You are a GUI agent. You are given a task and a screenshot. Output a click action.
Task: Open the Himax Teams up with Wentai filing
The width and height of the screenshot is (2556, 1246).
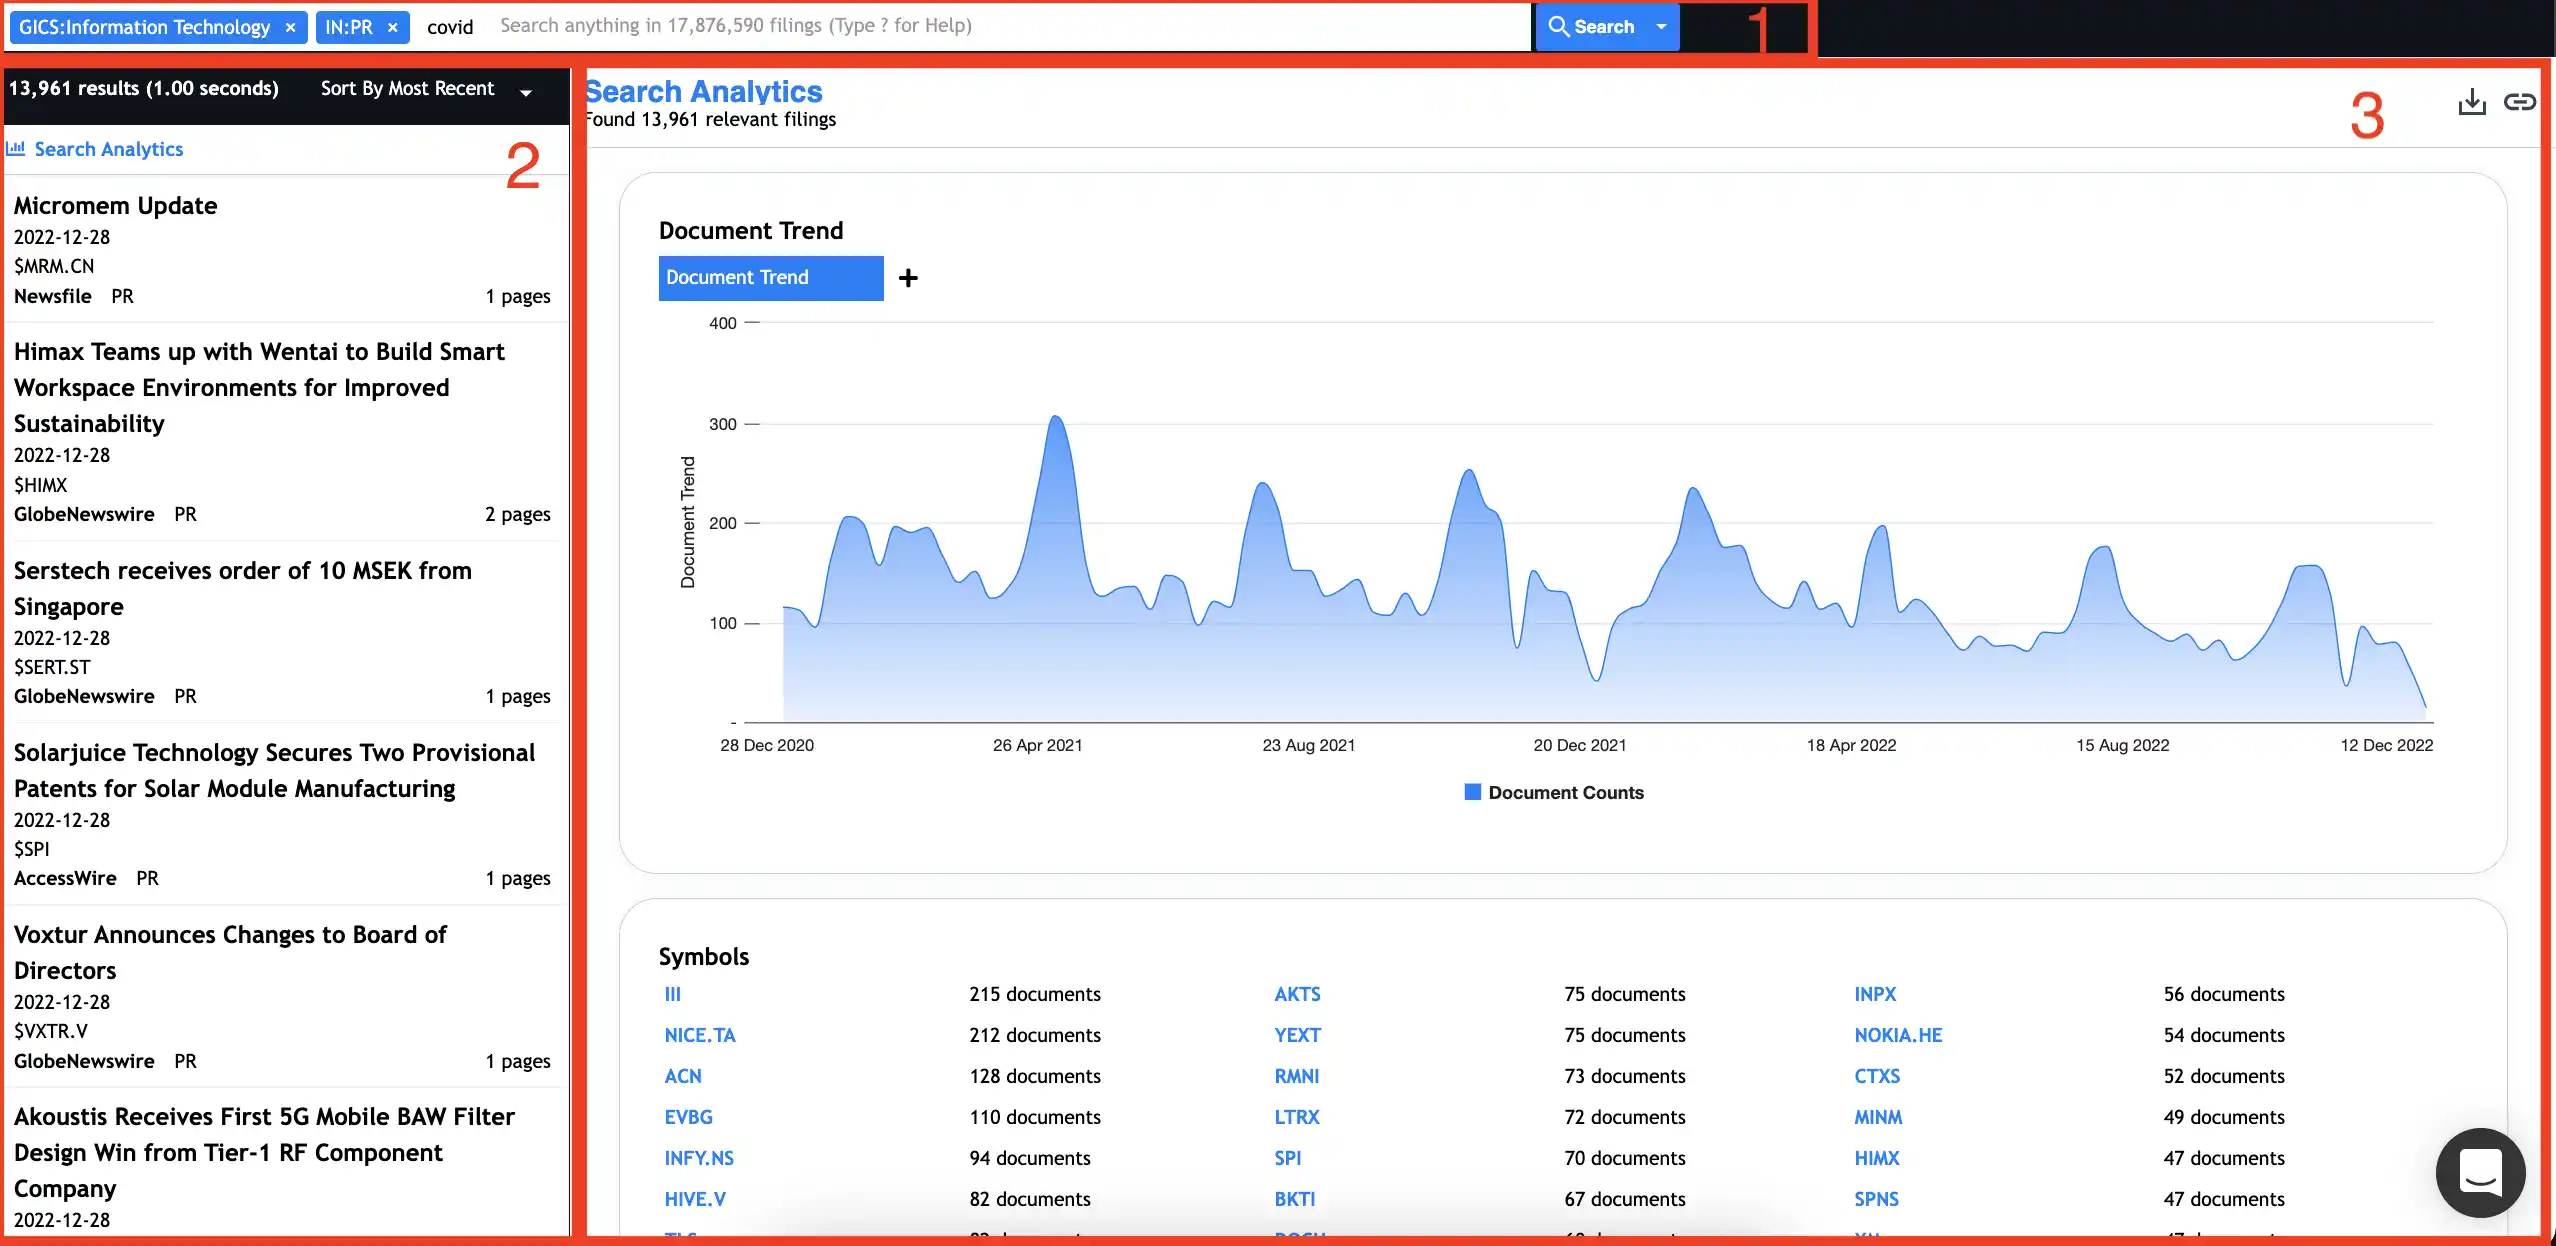[x=259, y=387]
